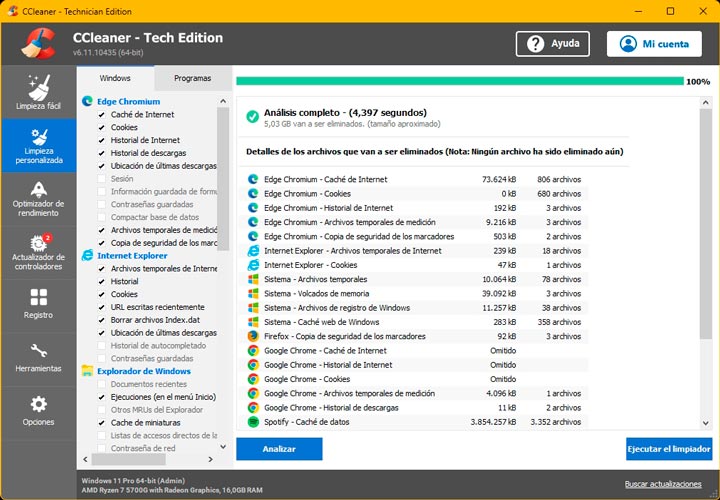The height and width of the screenshot is (500, 720).
Task: Click Windows icon on Volcados de memoria row
Action: pos(253,293)
